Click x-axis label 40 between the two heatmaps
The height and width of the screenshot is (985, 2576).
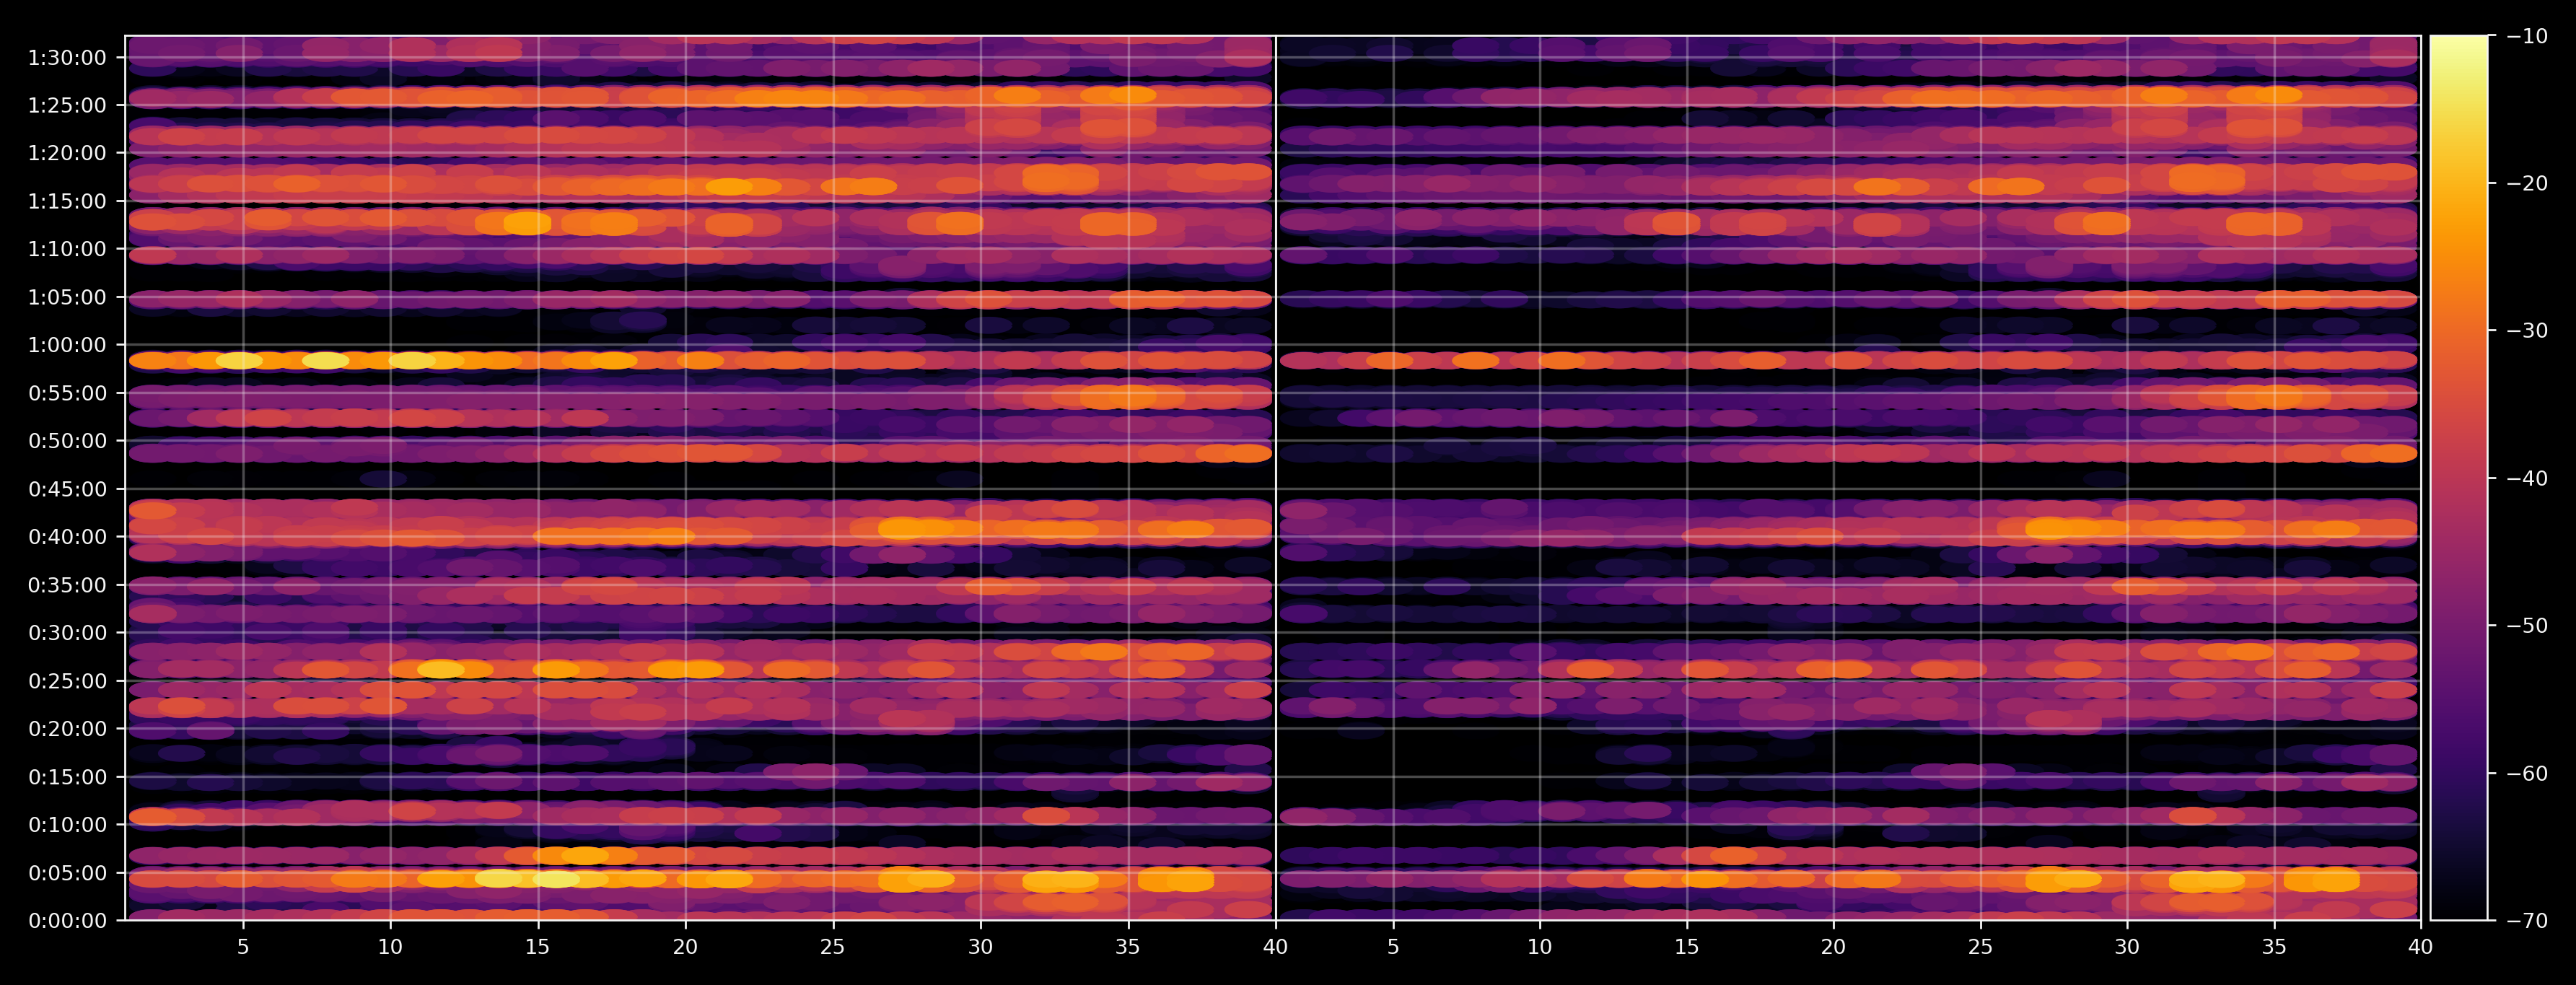click(1275, 947)
